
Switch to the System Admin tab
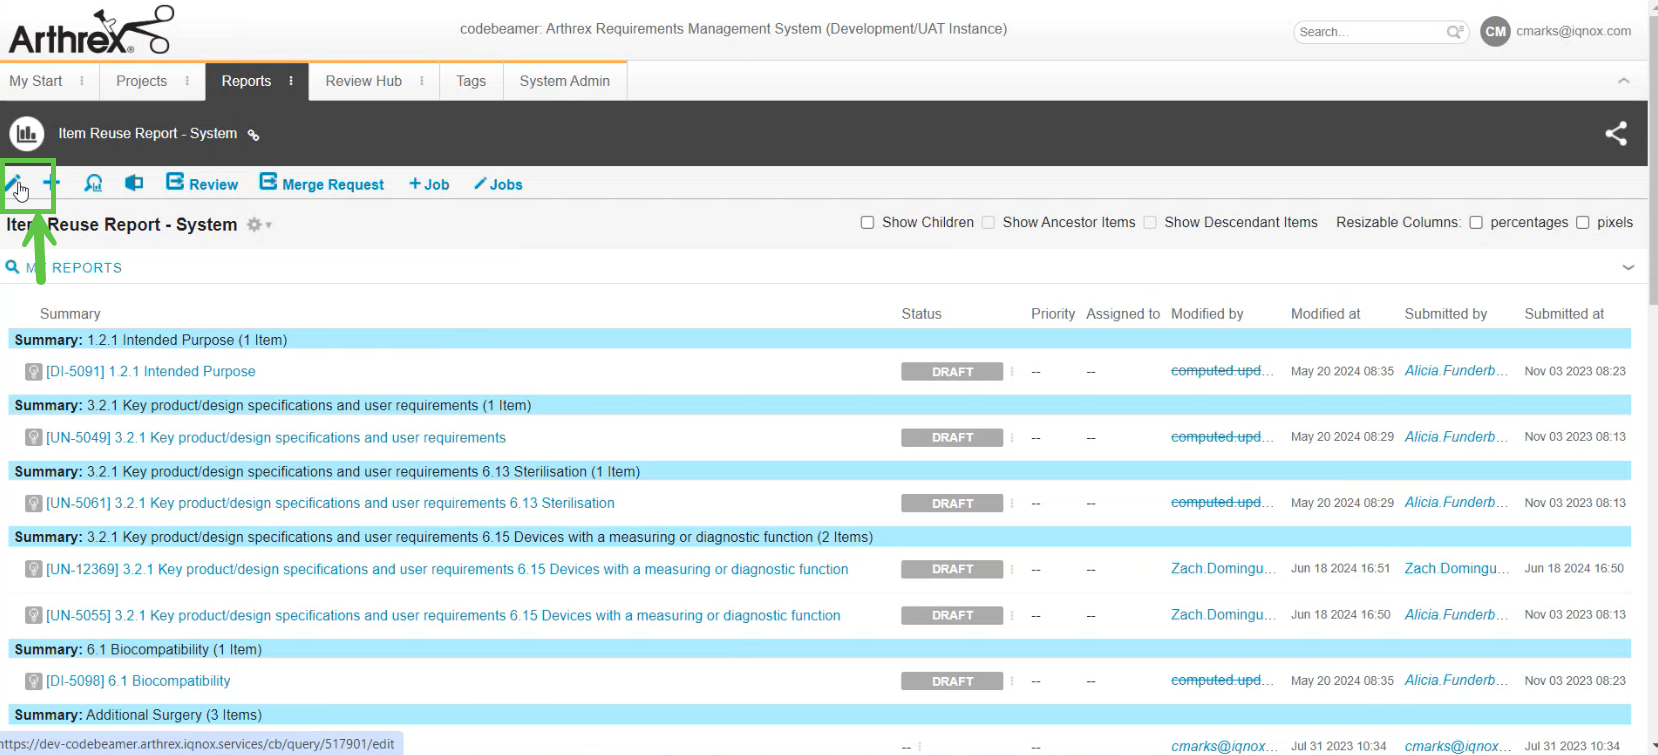[564, 81]
